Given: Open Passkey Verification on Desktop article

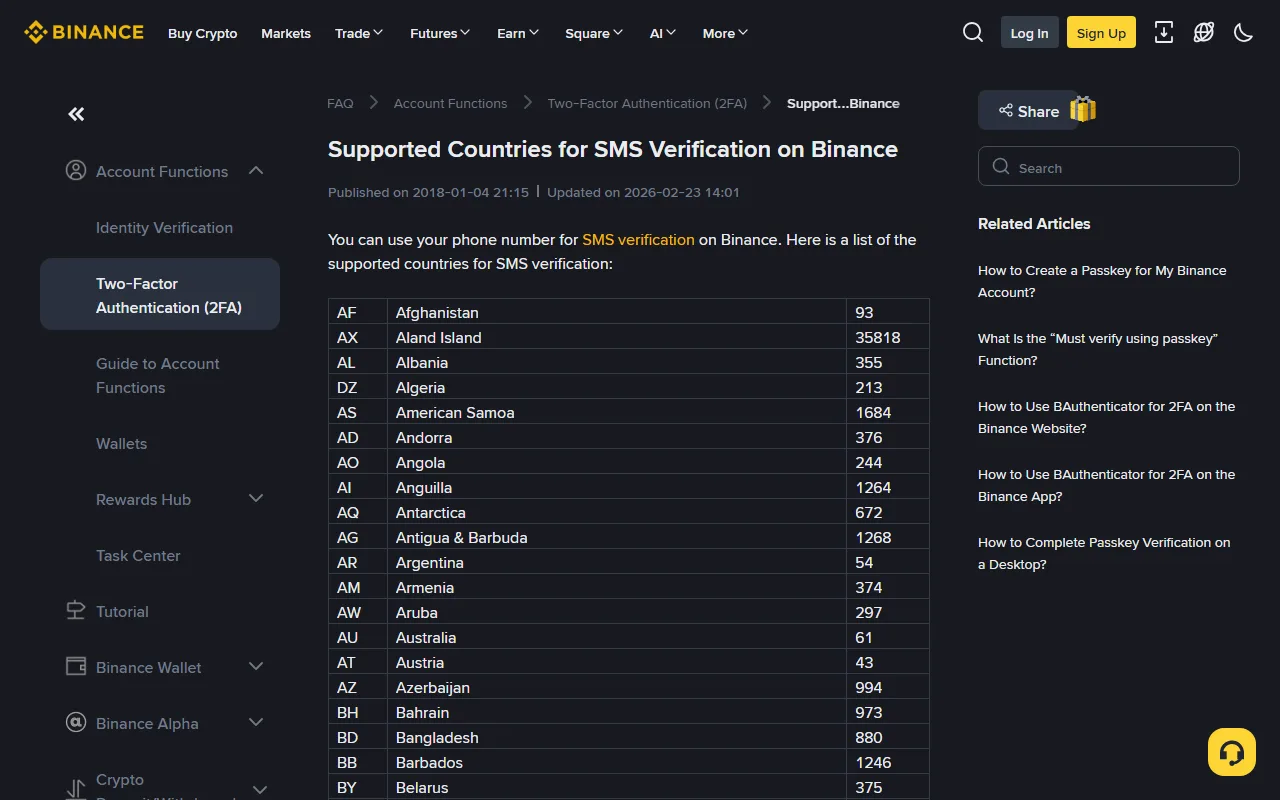Looking at the screenshot, I should [x=1104, y=553].
